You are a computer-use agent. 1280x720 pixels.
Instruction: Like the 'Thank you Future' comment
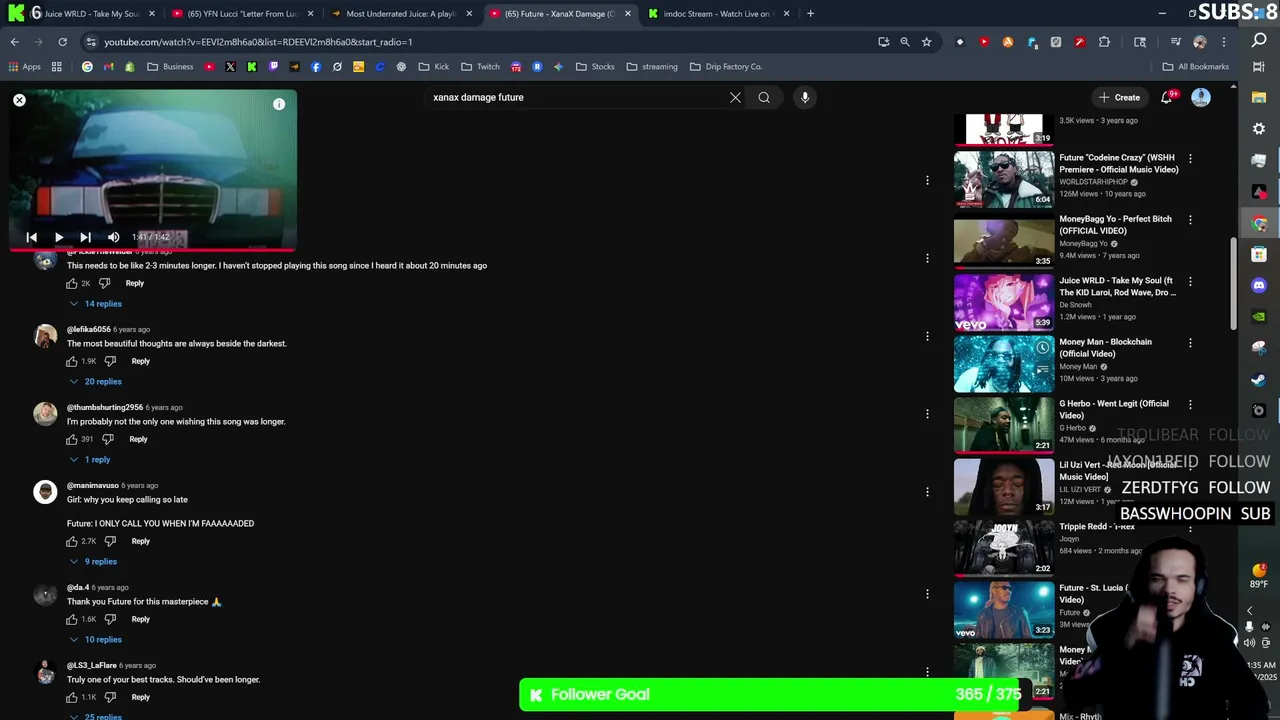coord(72,619)
